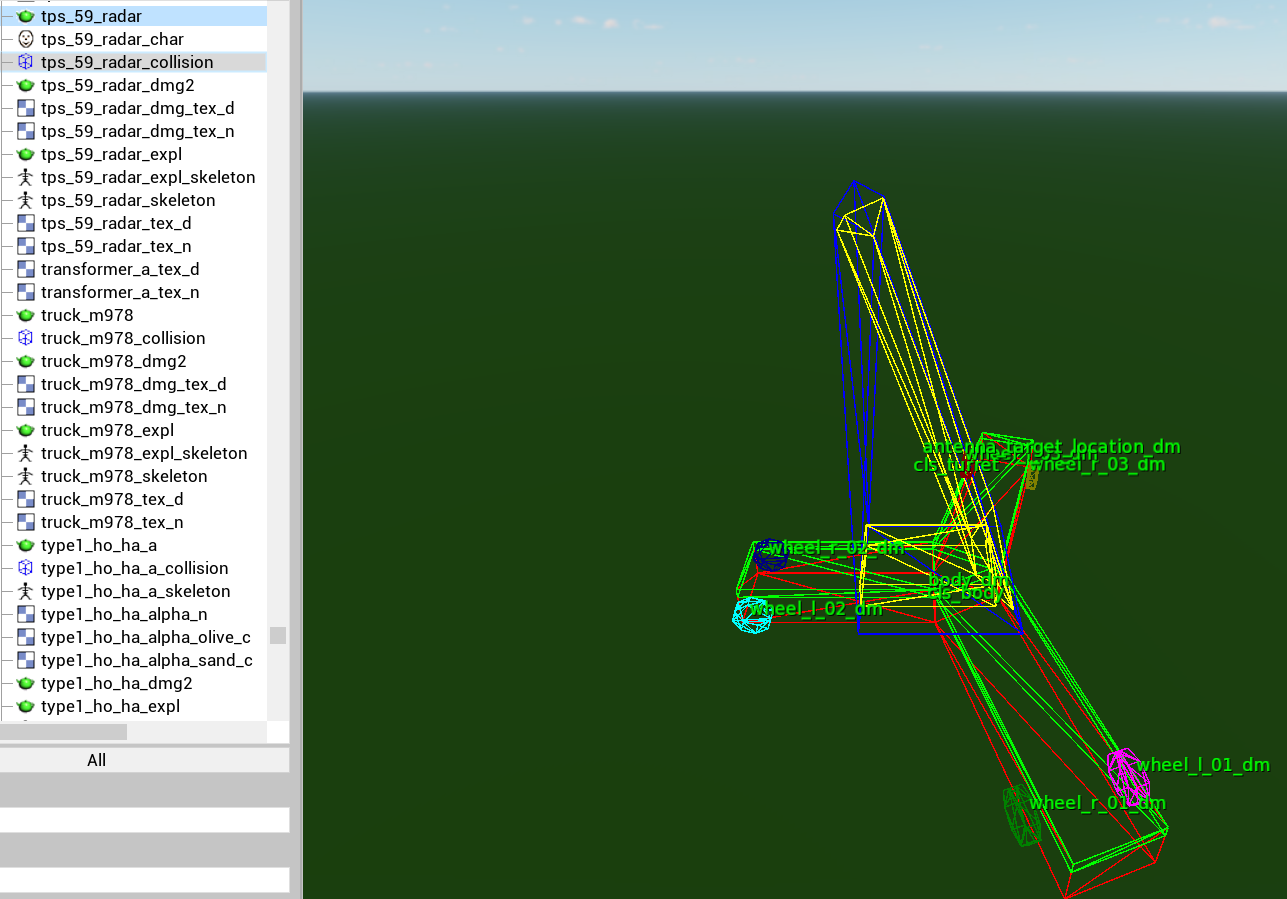Open the tps_59_radar_tex_n entry

(116, 246)
